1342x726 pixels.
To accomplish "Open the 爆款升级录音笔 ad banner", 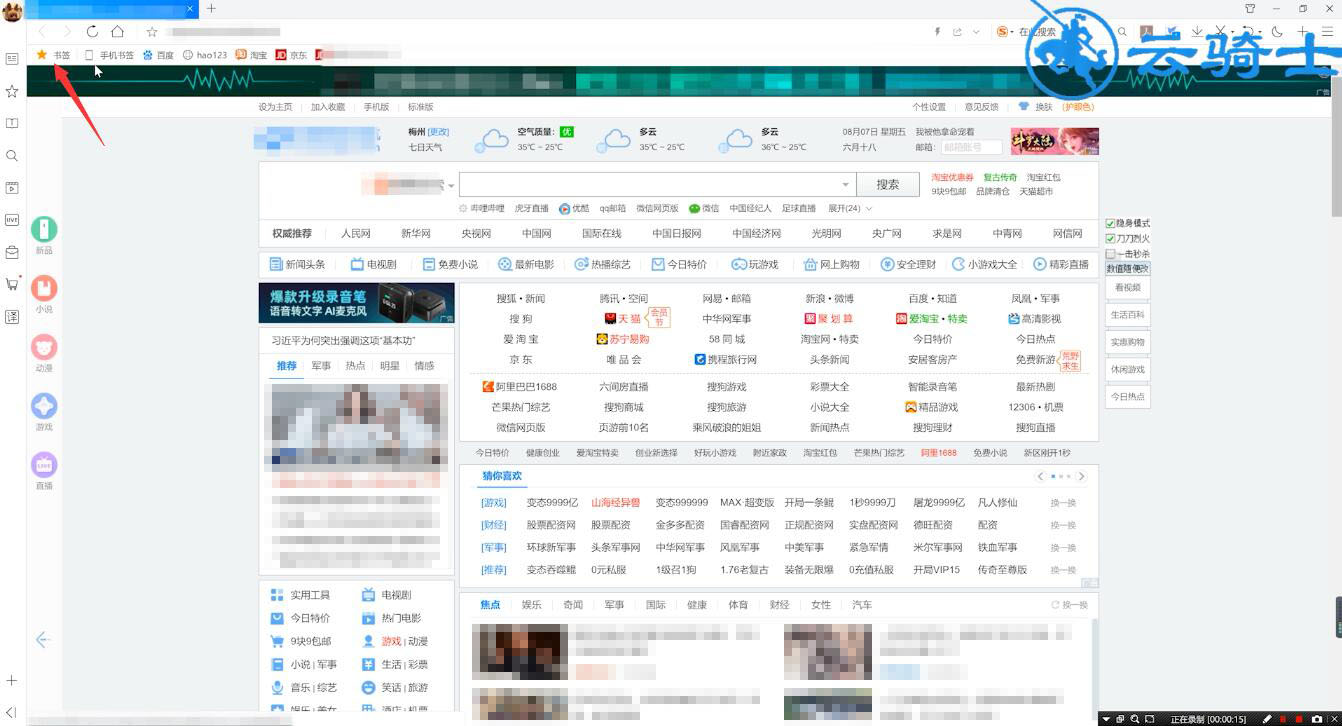I will (356, 303).
